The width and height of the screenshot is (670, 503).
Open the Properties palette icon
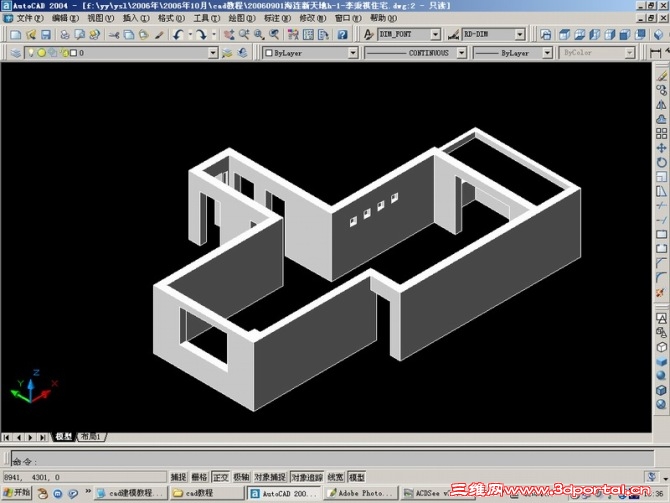(293, 35)
